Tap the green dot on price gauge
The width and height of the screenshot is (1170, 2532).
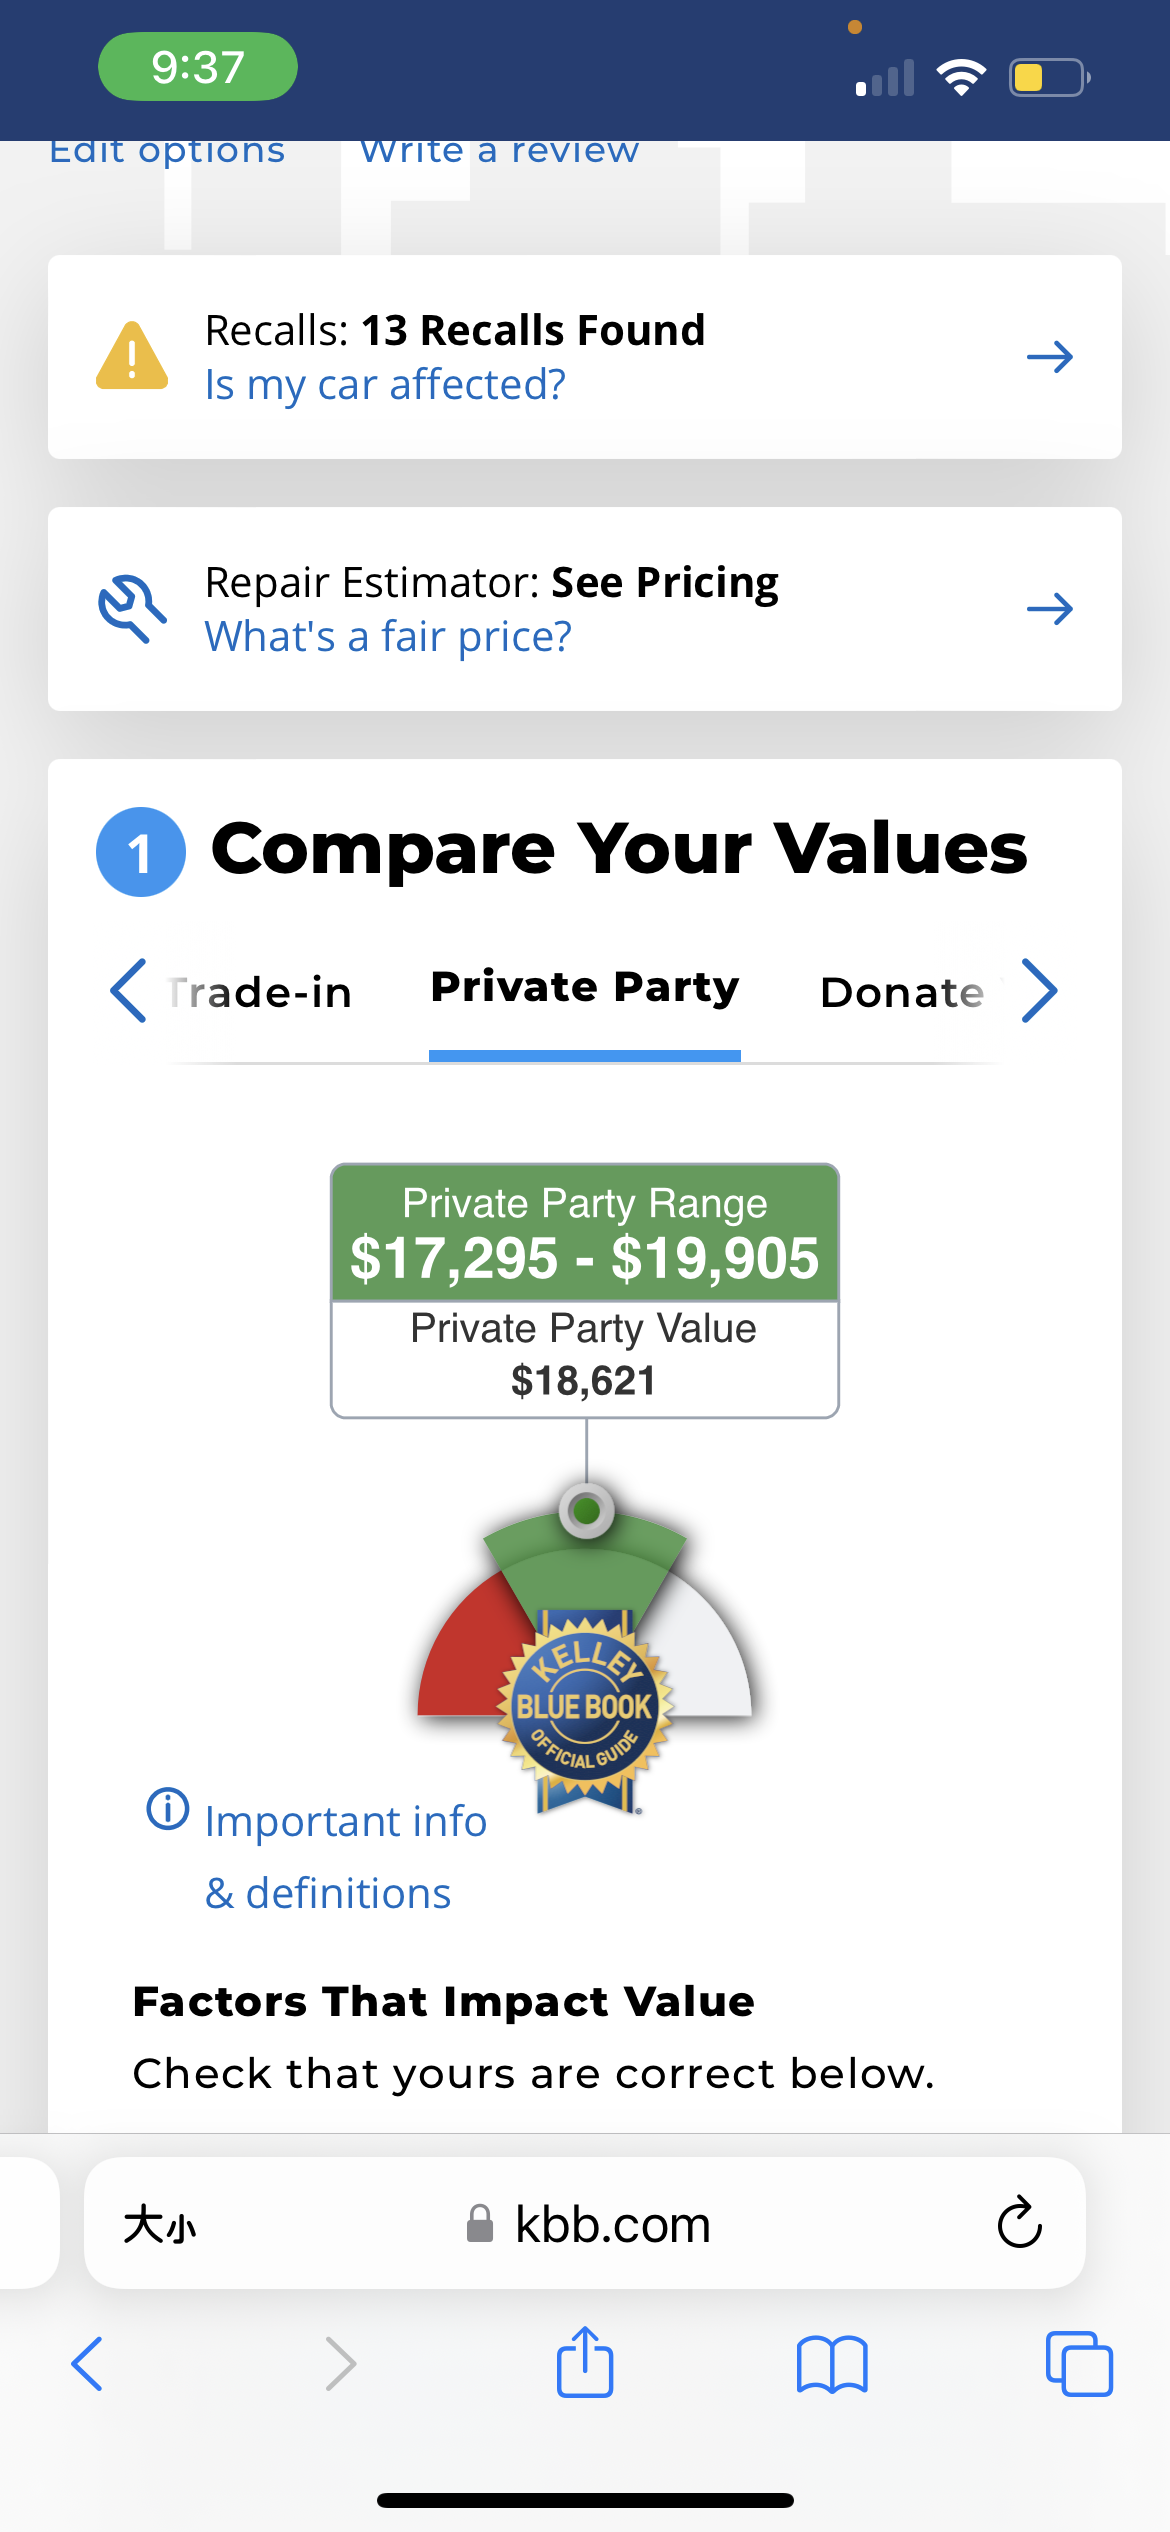pyautogui.click(x=587, y=1510)
